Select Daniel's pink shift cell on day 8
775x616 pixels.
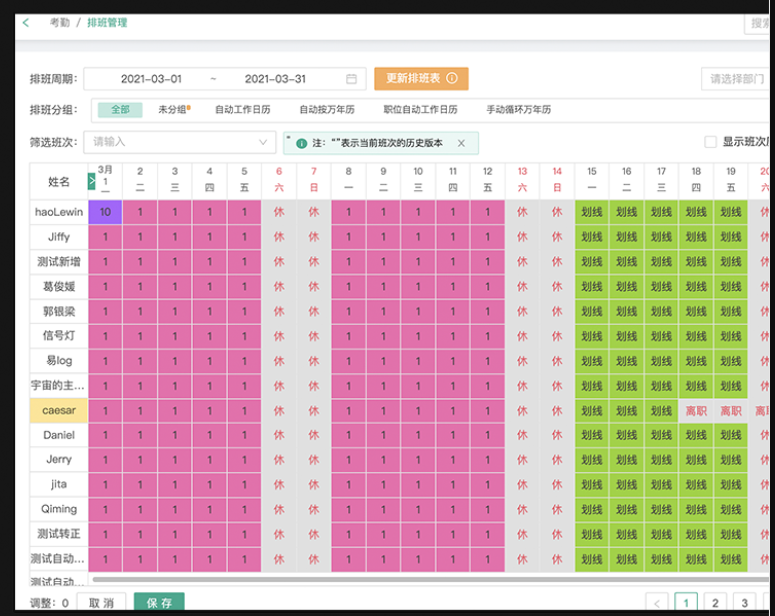[348, 435]
